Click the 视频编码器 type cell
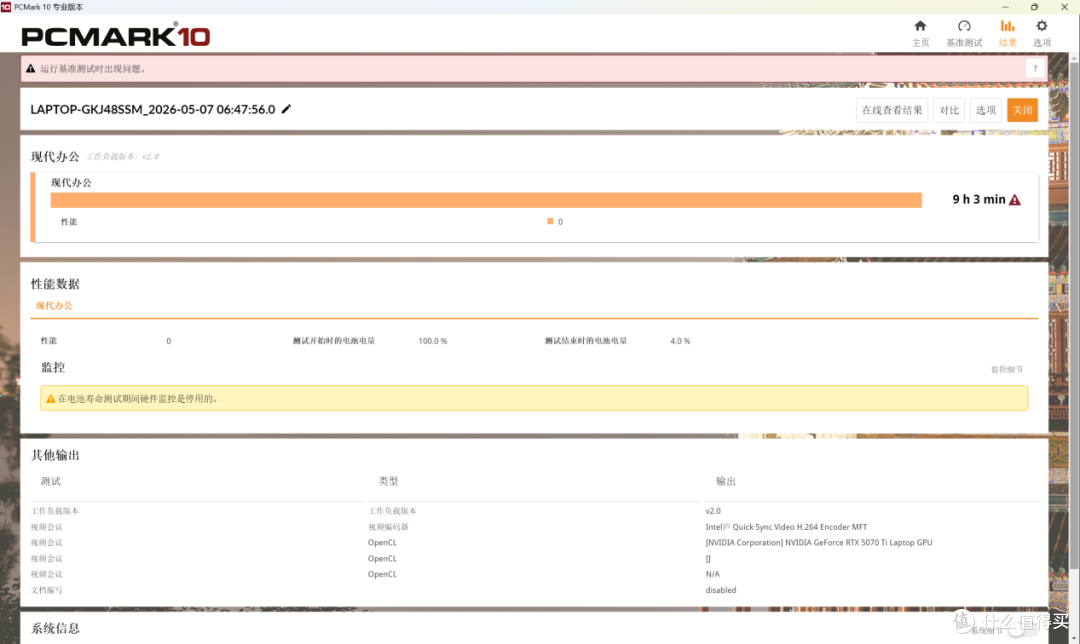The image size is (1080, 644). pos(388,527)
